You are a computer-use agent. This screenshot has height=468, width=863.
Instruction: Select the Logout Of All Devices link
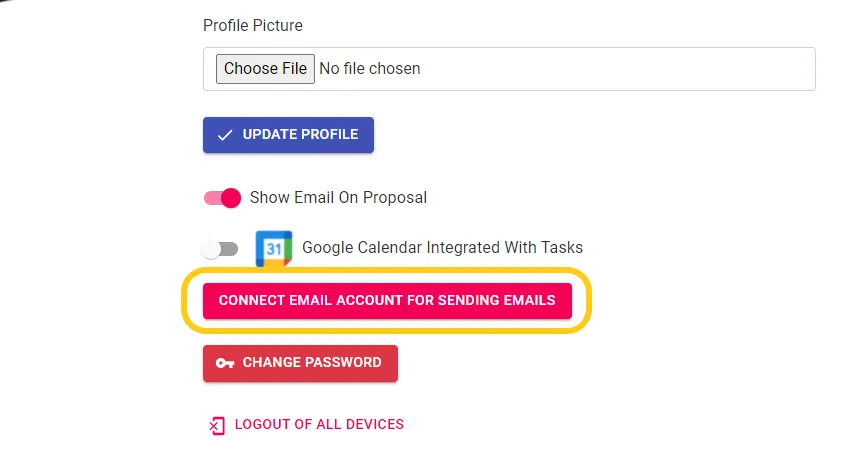319,424
